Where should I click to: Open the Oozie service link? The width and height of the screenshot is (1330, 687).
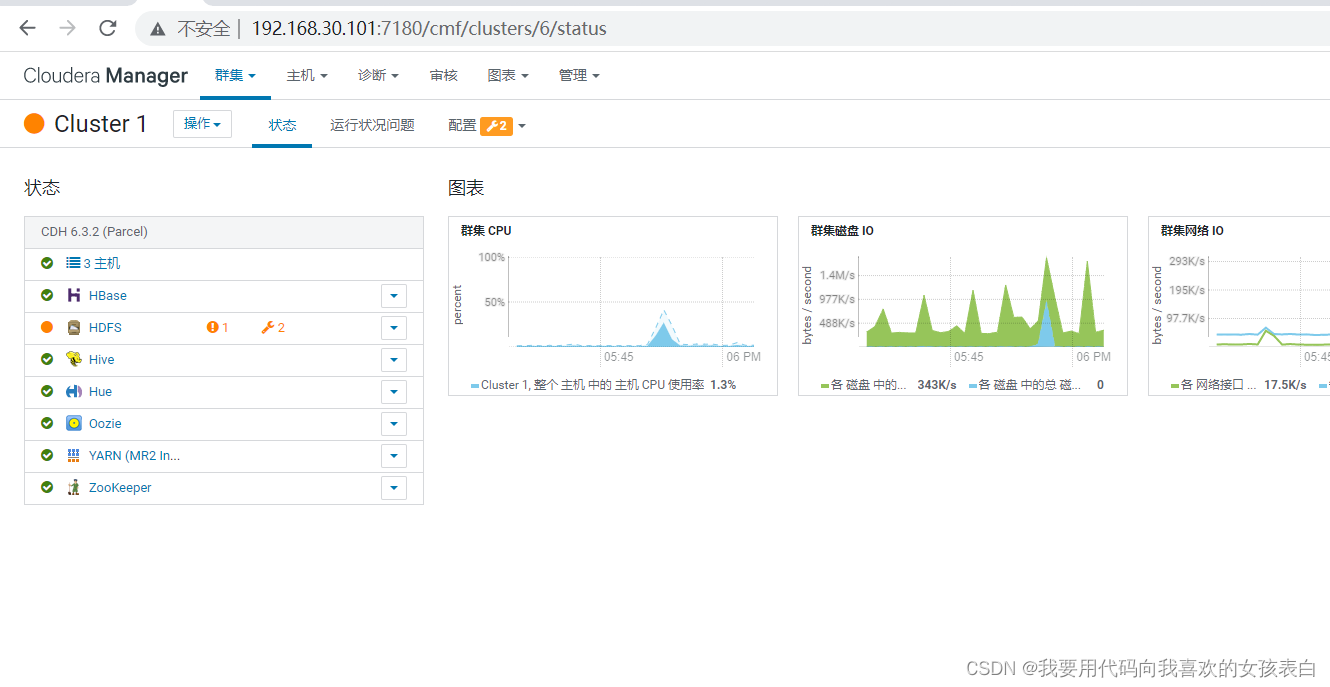(x=105, y=424)
